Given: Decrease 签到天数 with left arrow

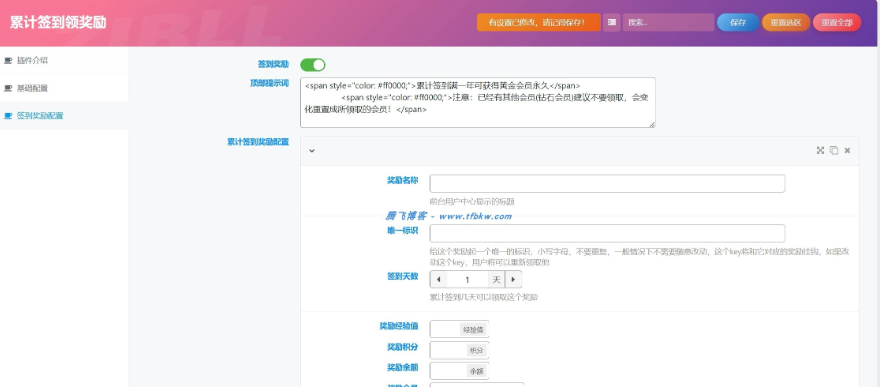Looking at the screenshot, I should point(438,279).
